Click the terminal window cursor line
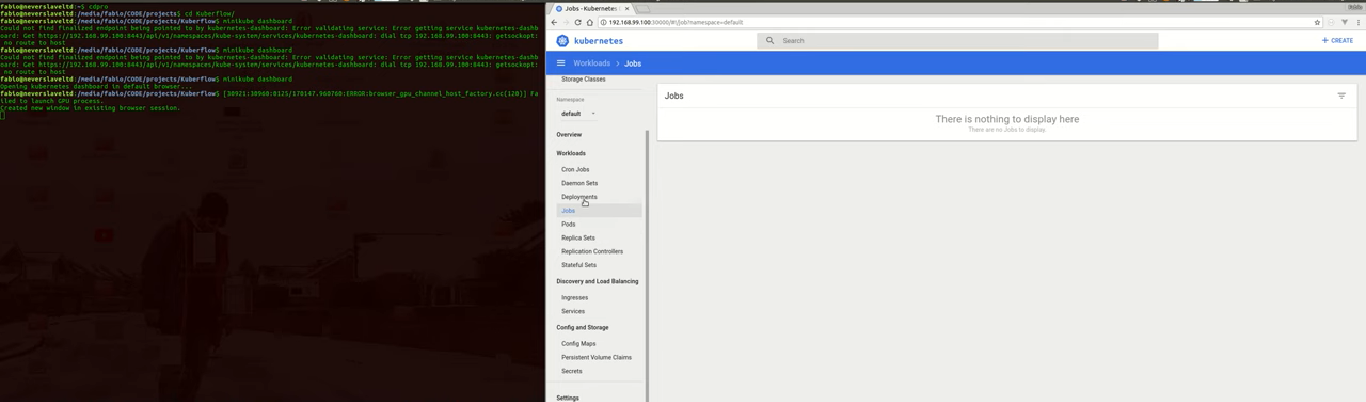Viewport: 1366px width, 402px height. click(x=3, y=115)
